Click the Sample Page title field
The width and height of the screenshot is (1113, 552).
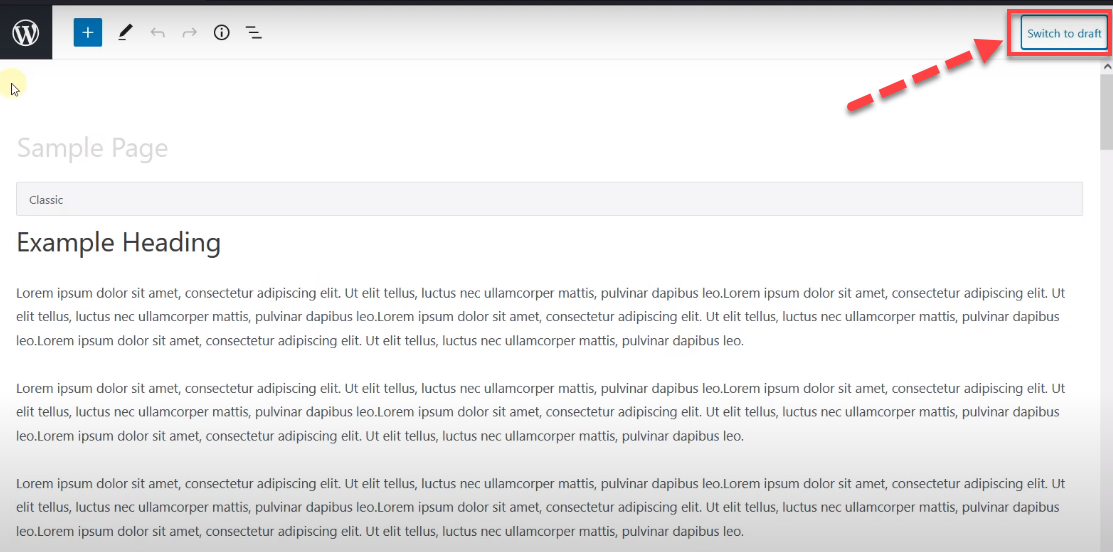coord(92,148)
